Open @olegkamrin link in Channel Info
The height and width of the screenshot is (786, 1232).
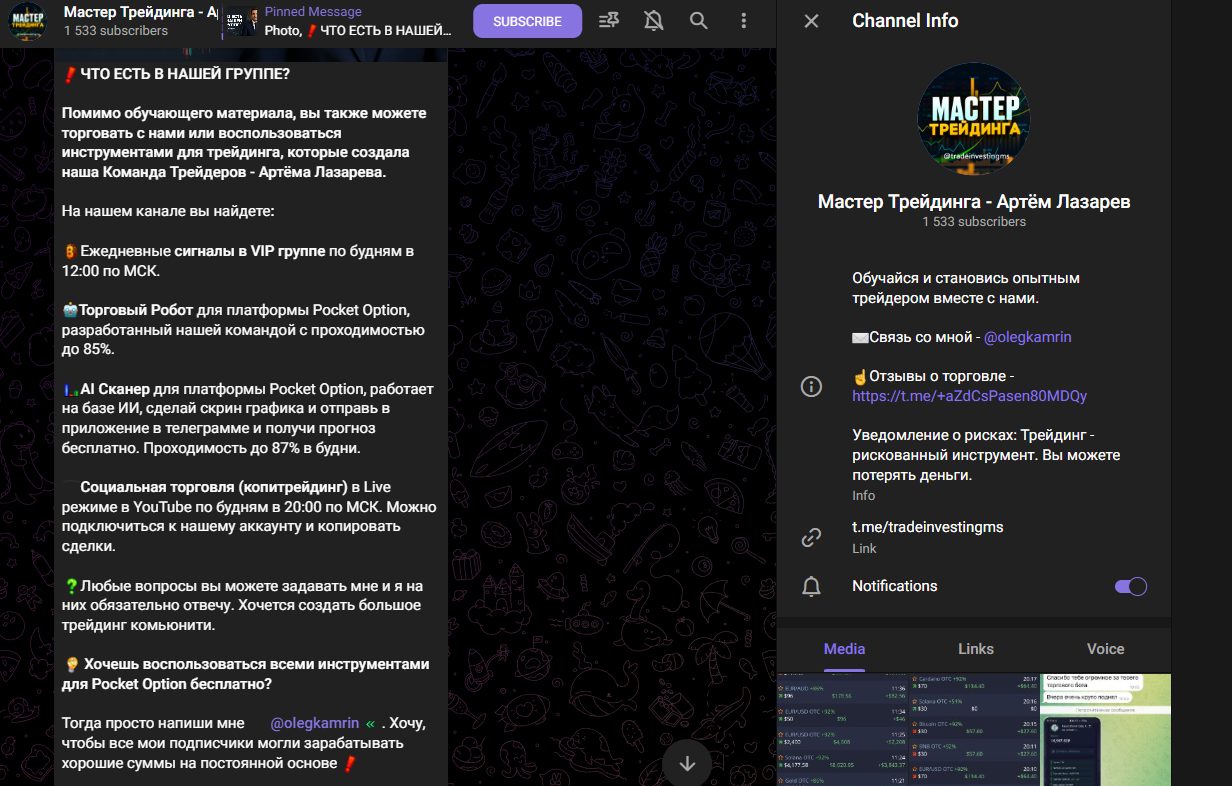pyautogui.click(x=1028, y=338)
